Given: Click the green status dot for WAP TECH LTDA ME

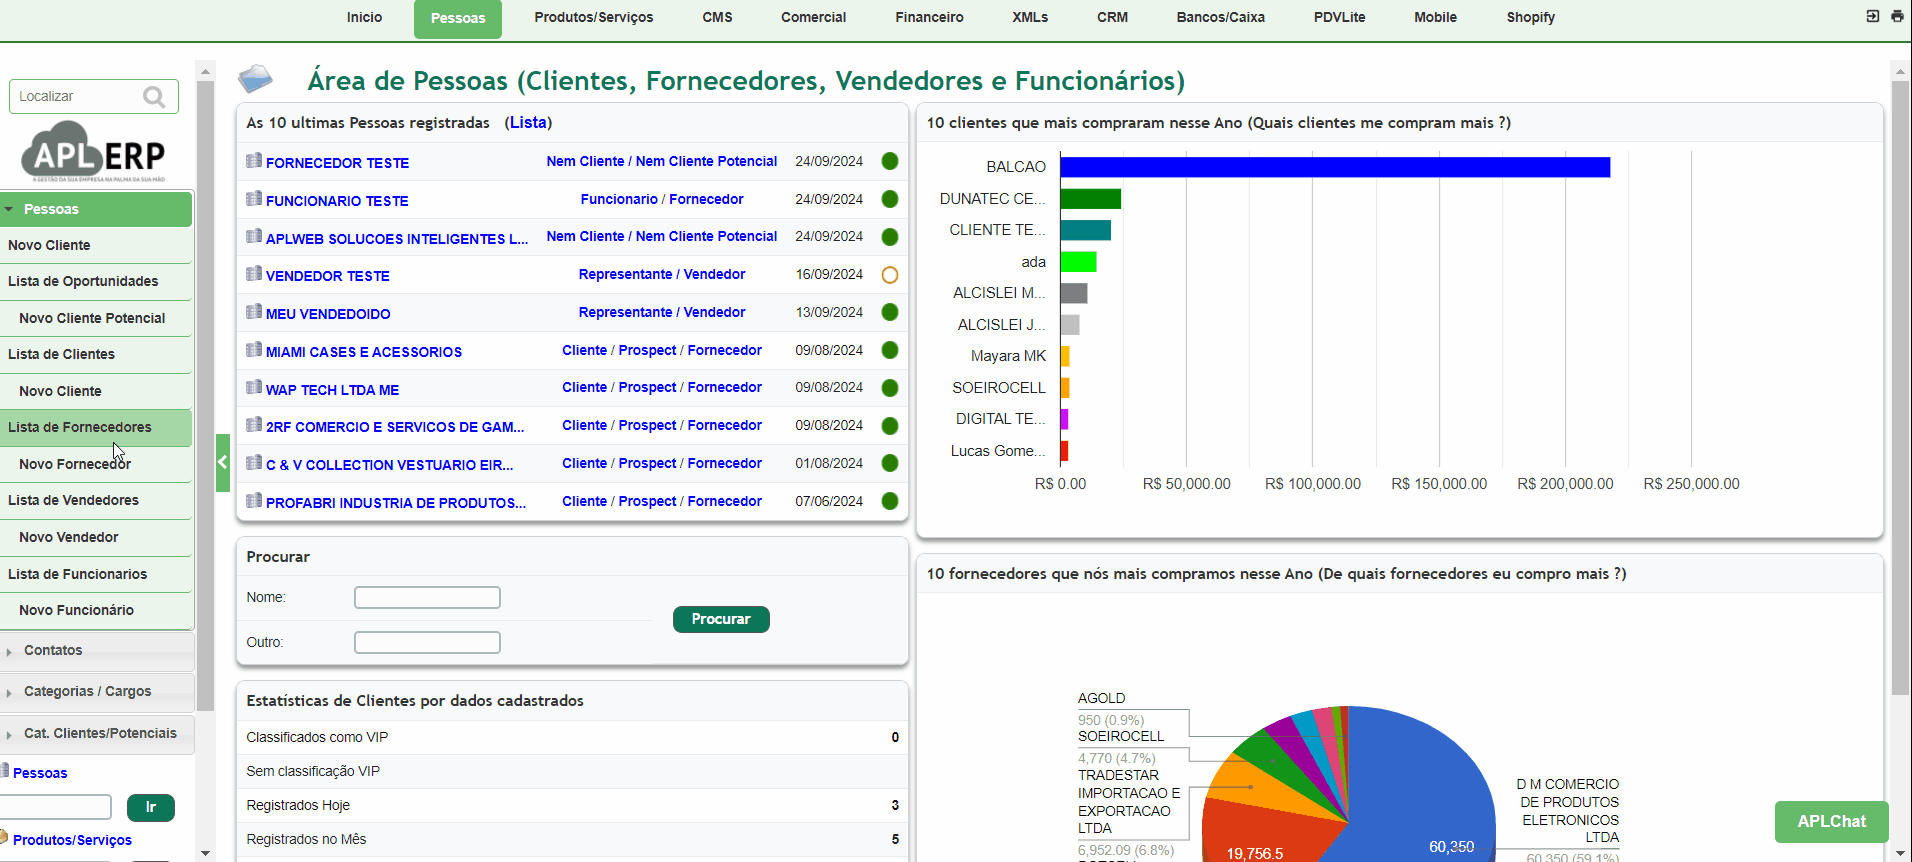Looking at the screenshot, I should [890, 388].
